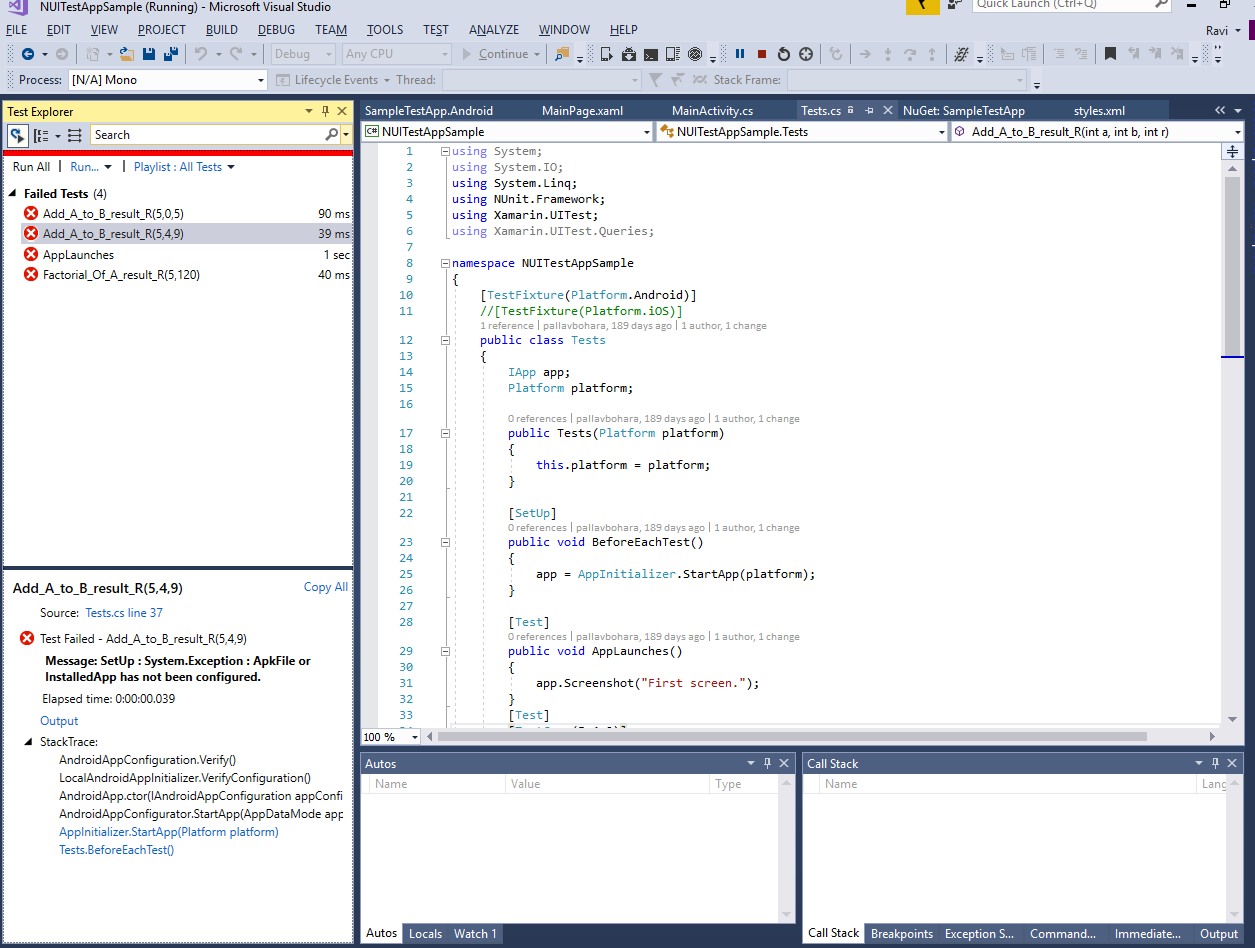This screenshot has height=948, width=1255.
Task: Collapse the public class Tests code block
Action: pyautogui.click(x=445, y=340)
